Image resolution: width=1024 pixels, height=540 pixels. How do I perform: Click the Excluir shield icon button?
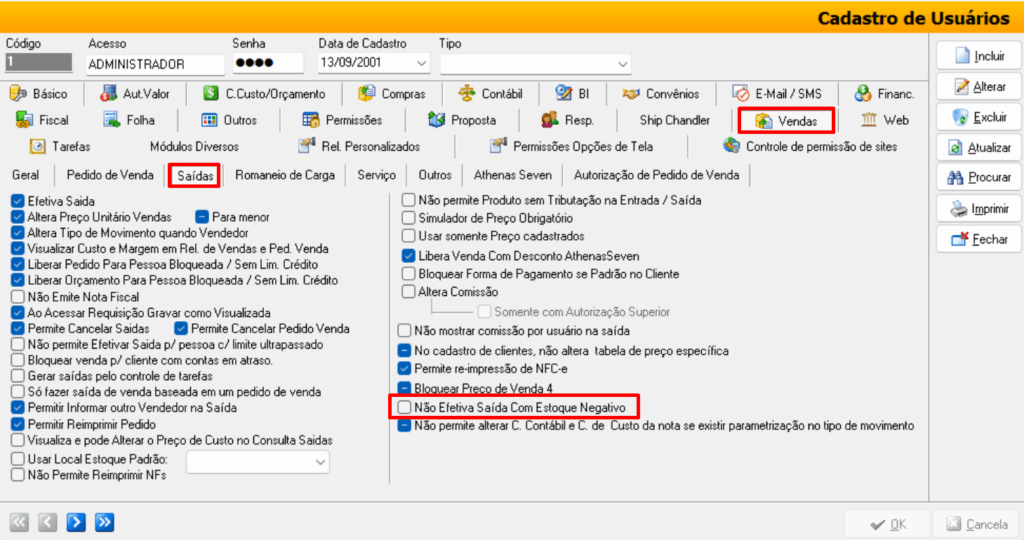coord(961,117)
